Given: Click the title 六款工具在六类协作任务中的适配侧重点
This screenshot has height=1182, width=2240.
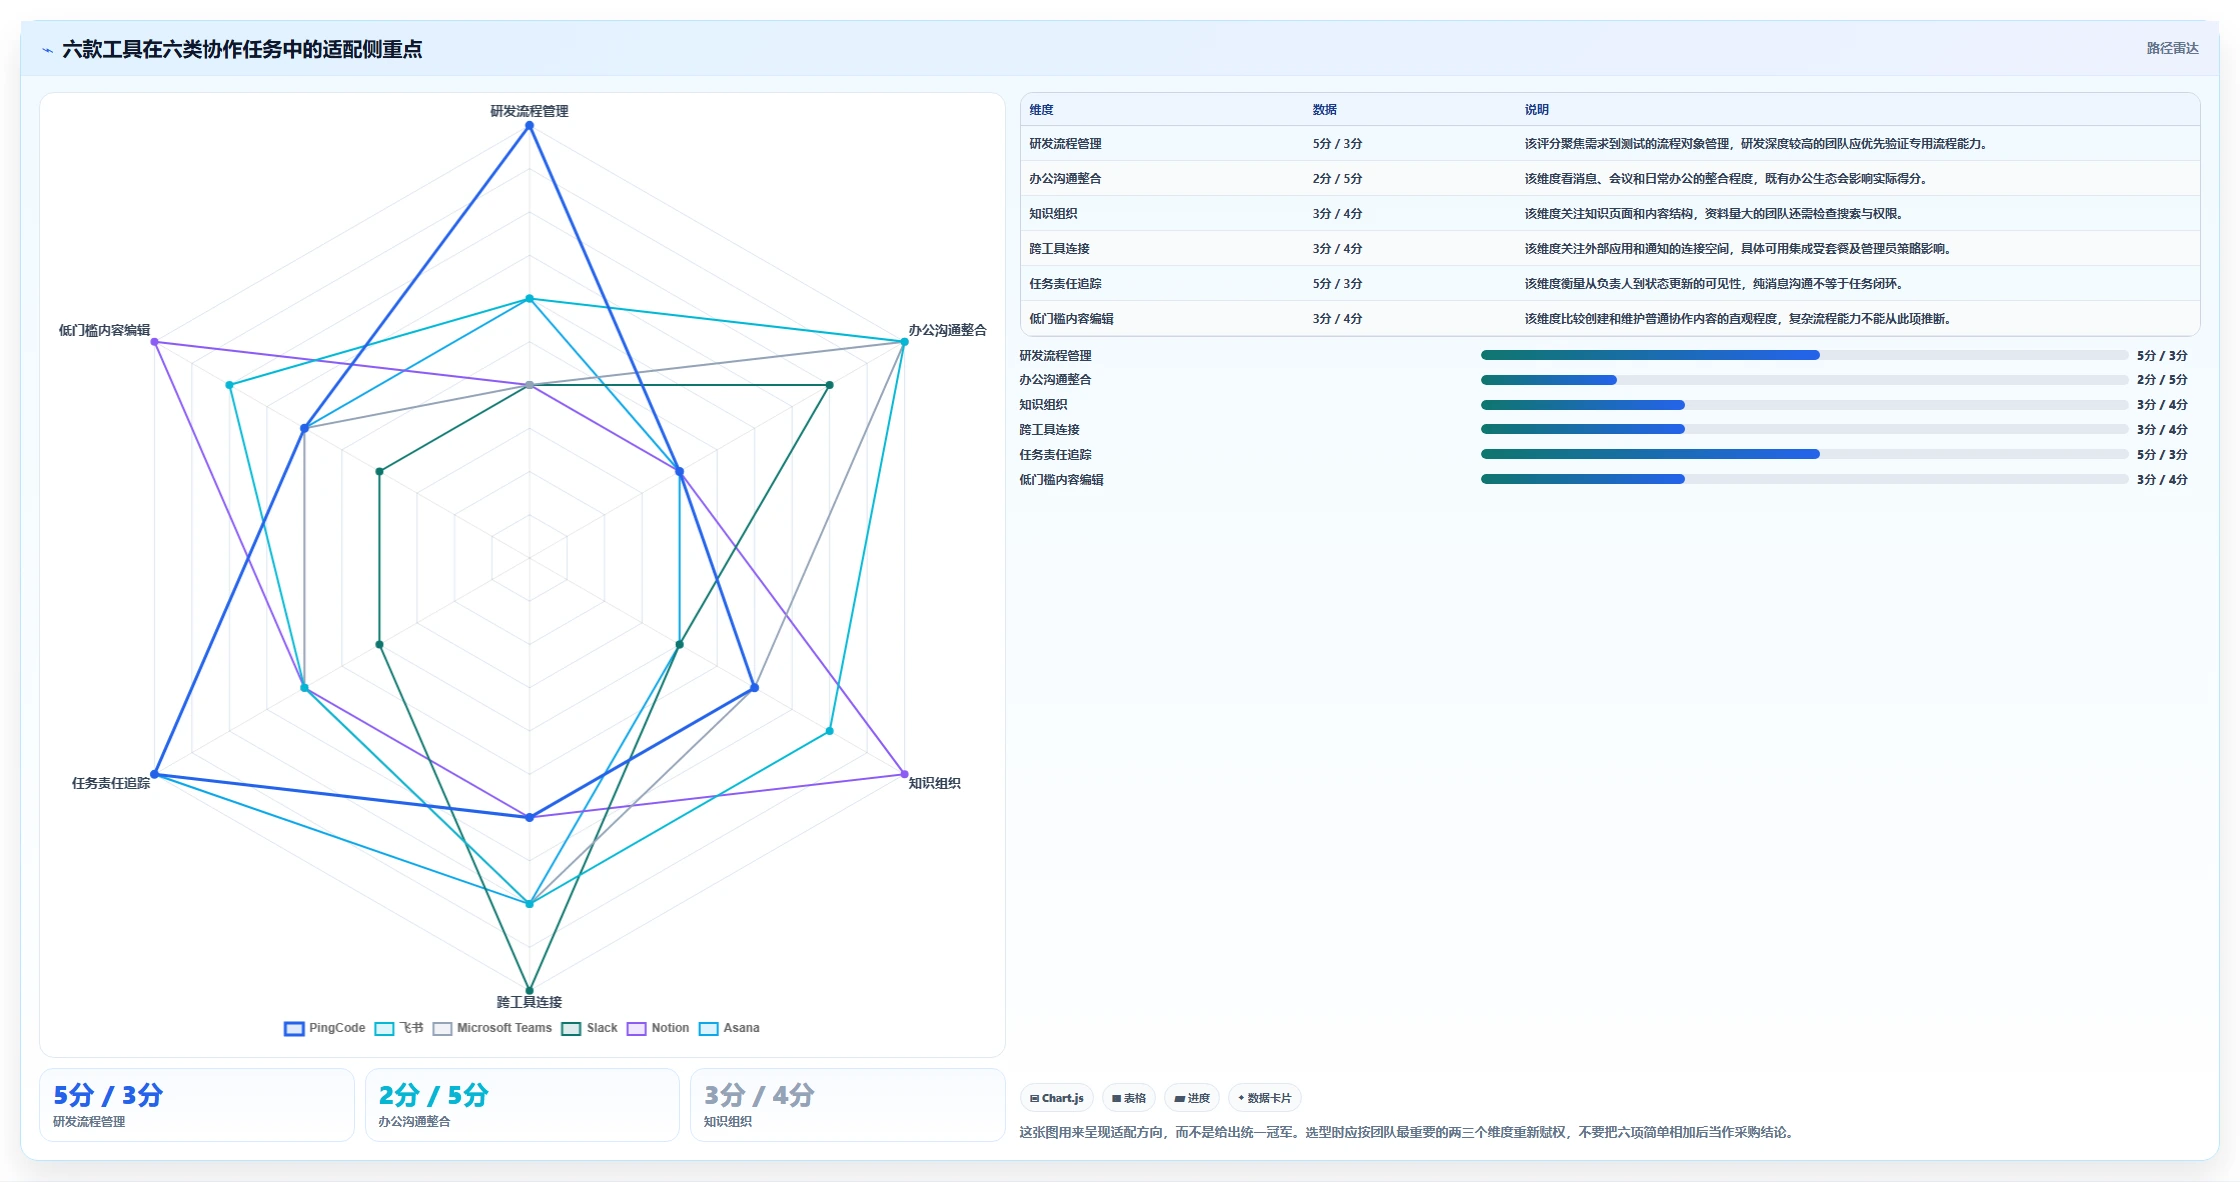Looking at the screenshot, I should click(x=242, y=49).
